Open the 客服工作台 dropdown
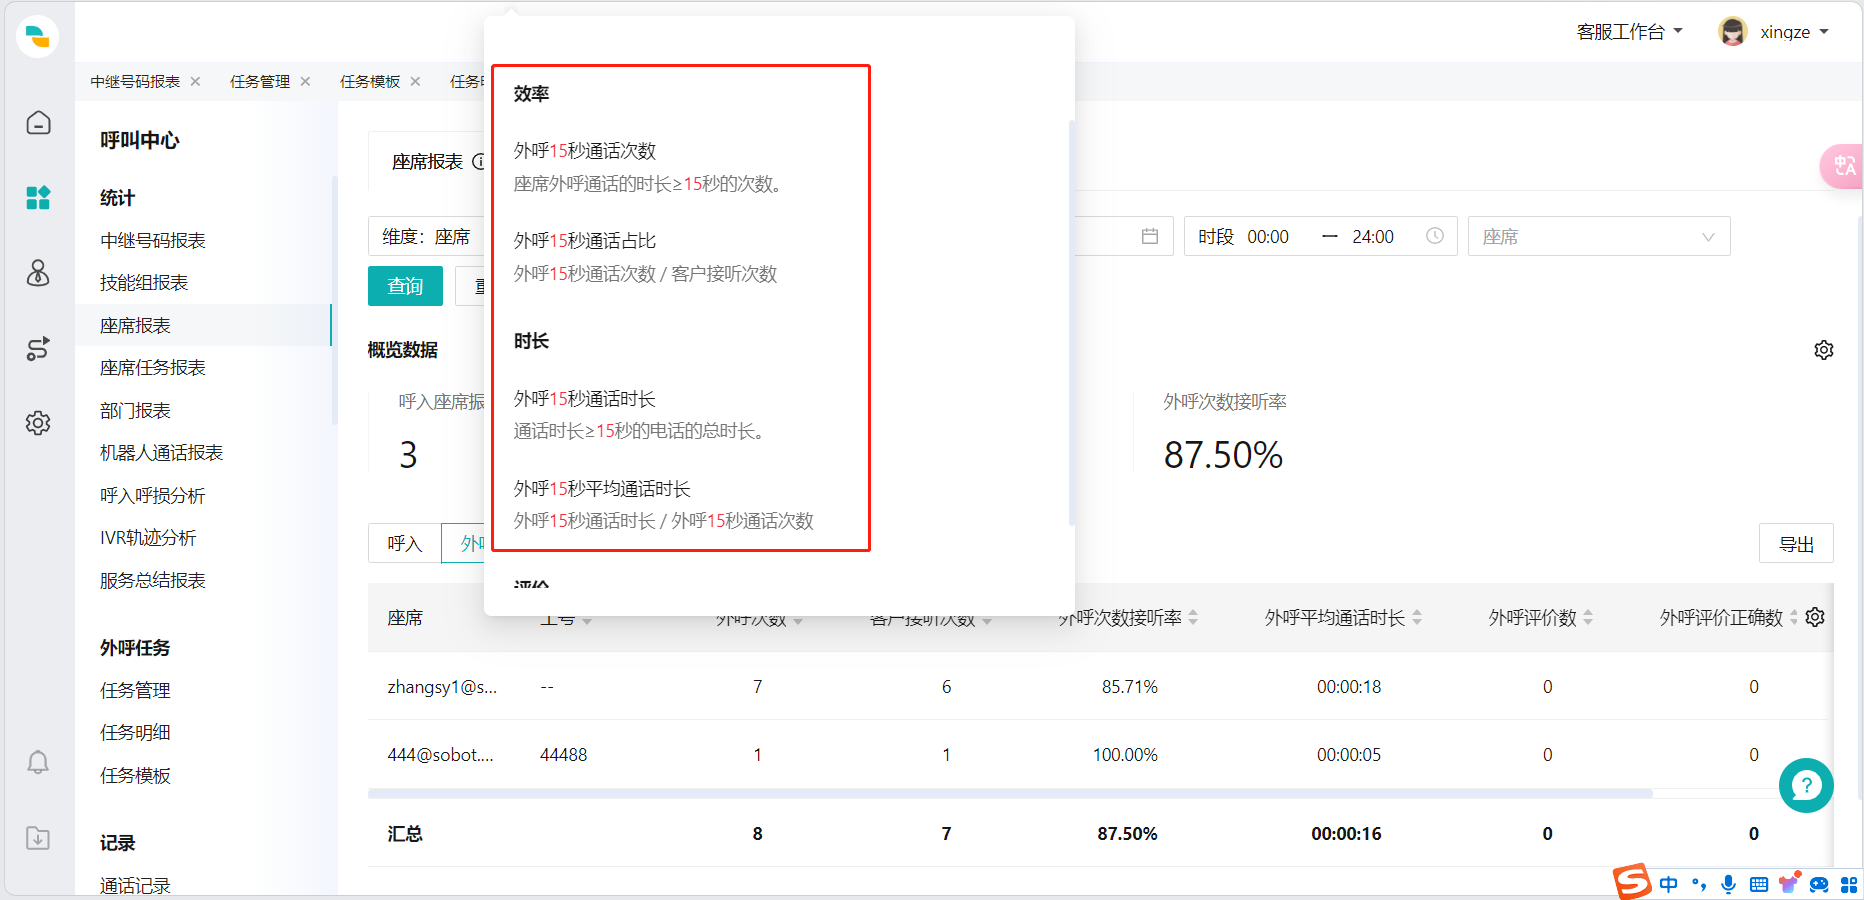 point(1629,32)
